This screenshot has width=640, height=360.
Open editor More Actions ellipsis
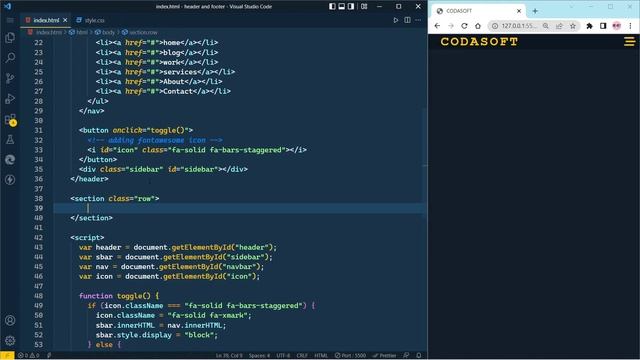tap(418, 20)
